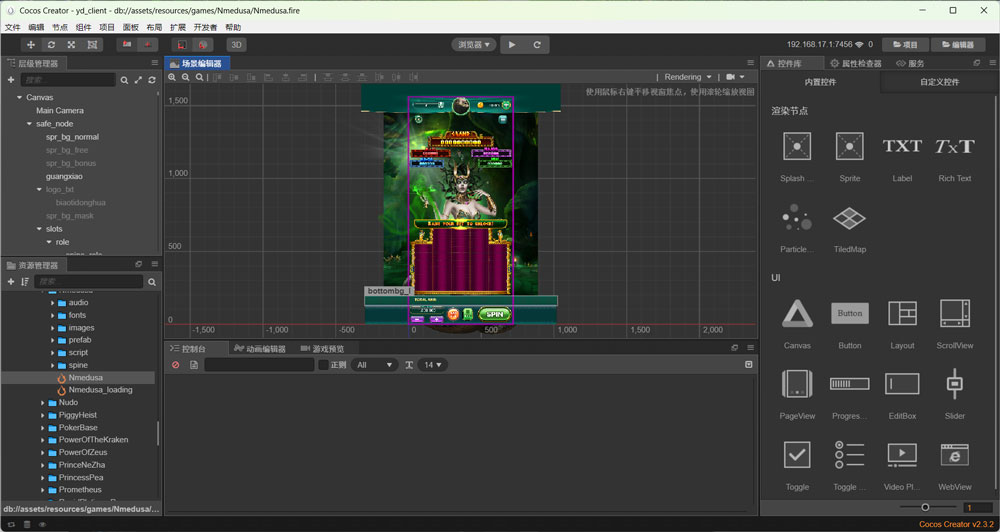Select the TiledMap node control
Viewport: 1000px width, 532px height.
pos(849,218)
